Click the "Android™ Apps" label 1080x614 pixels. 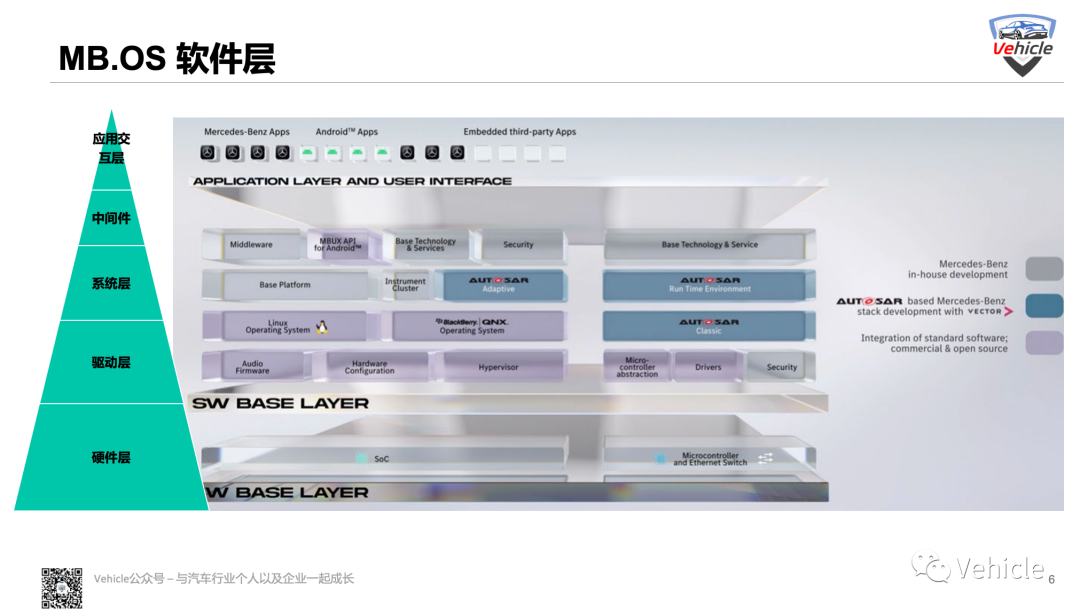[x=346, y=132]
